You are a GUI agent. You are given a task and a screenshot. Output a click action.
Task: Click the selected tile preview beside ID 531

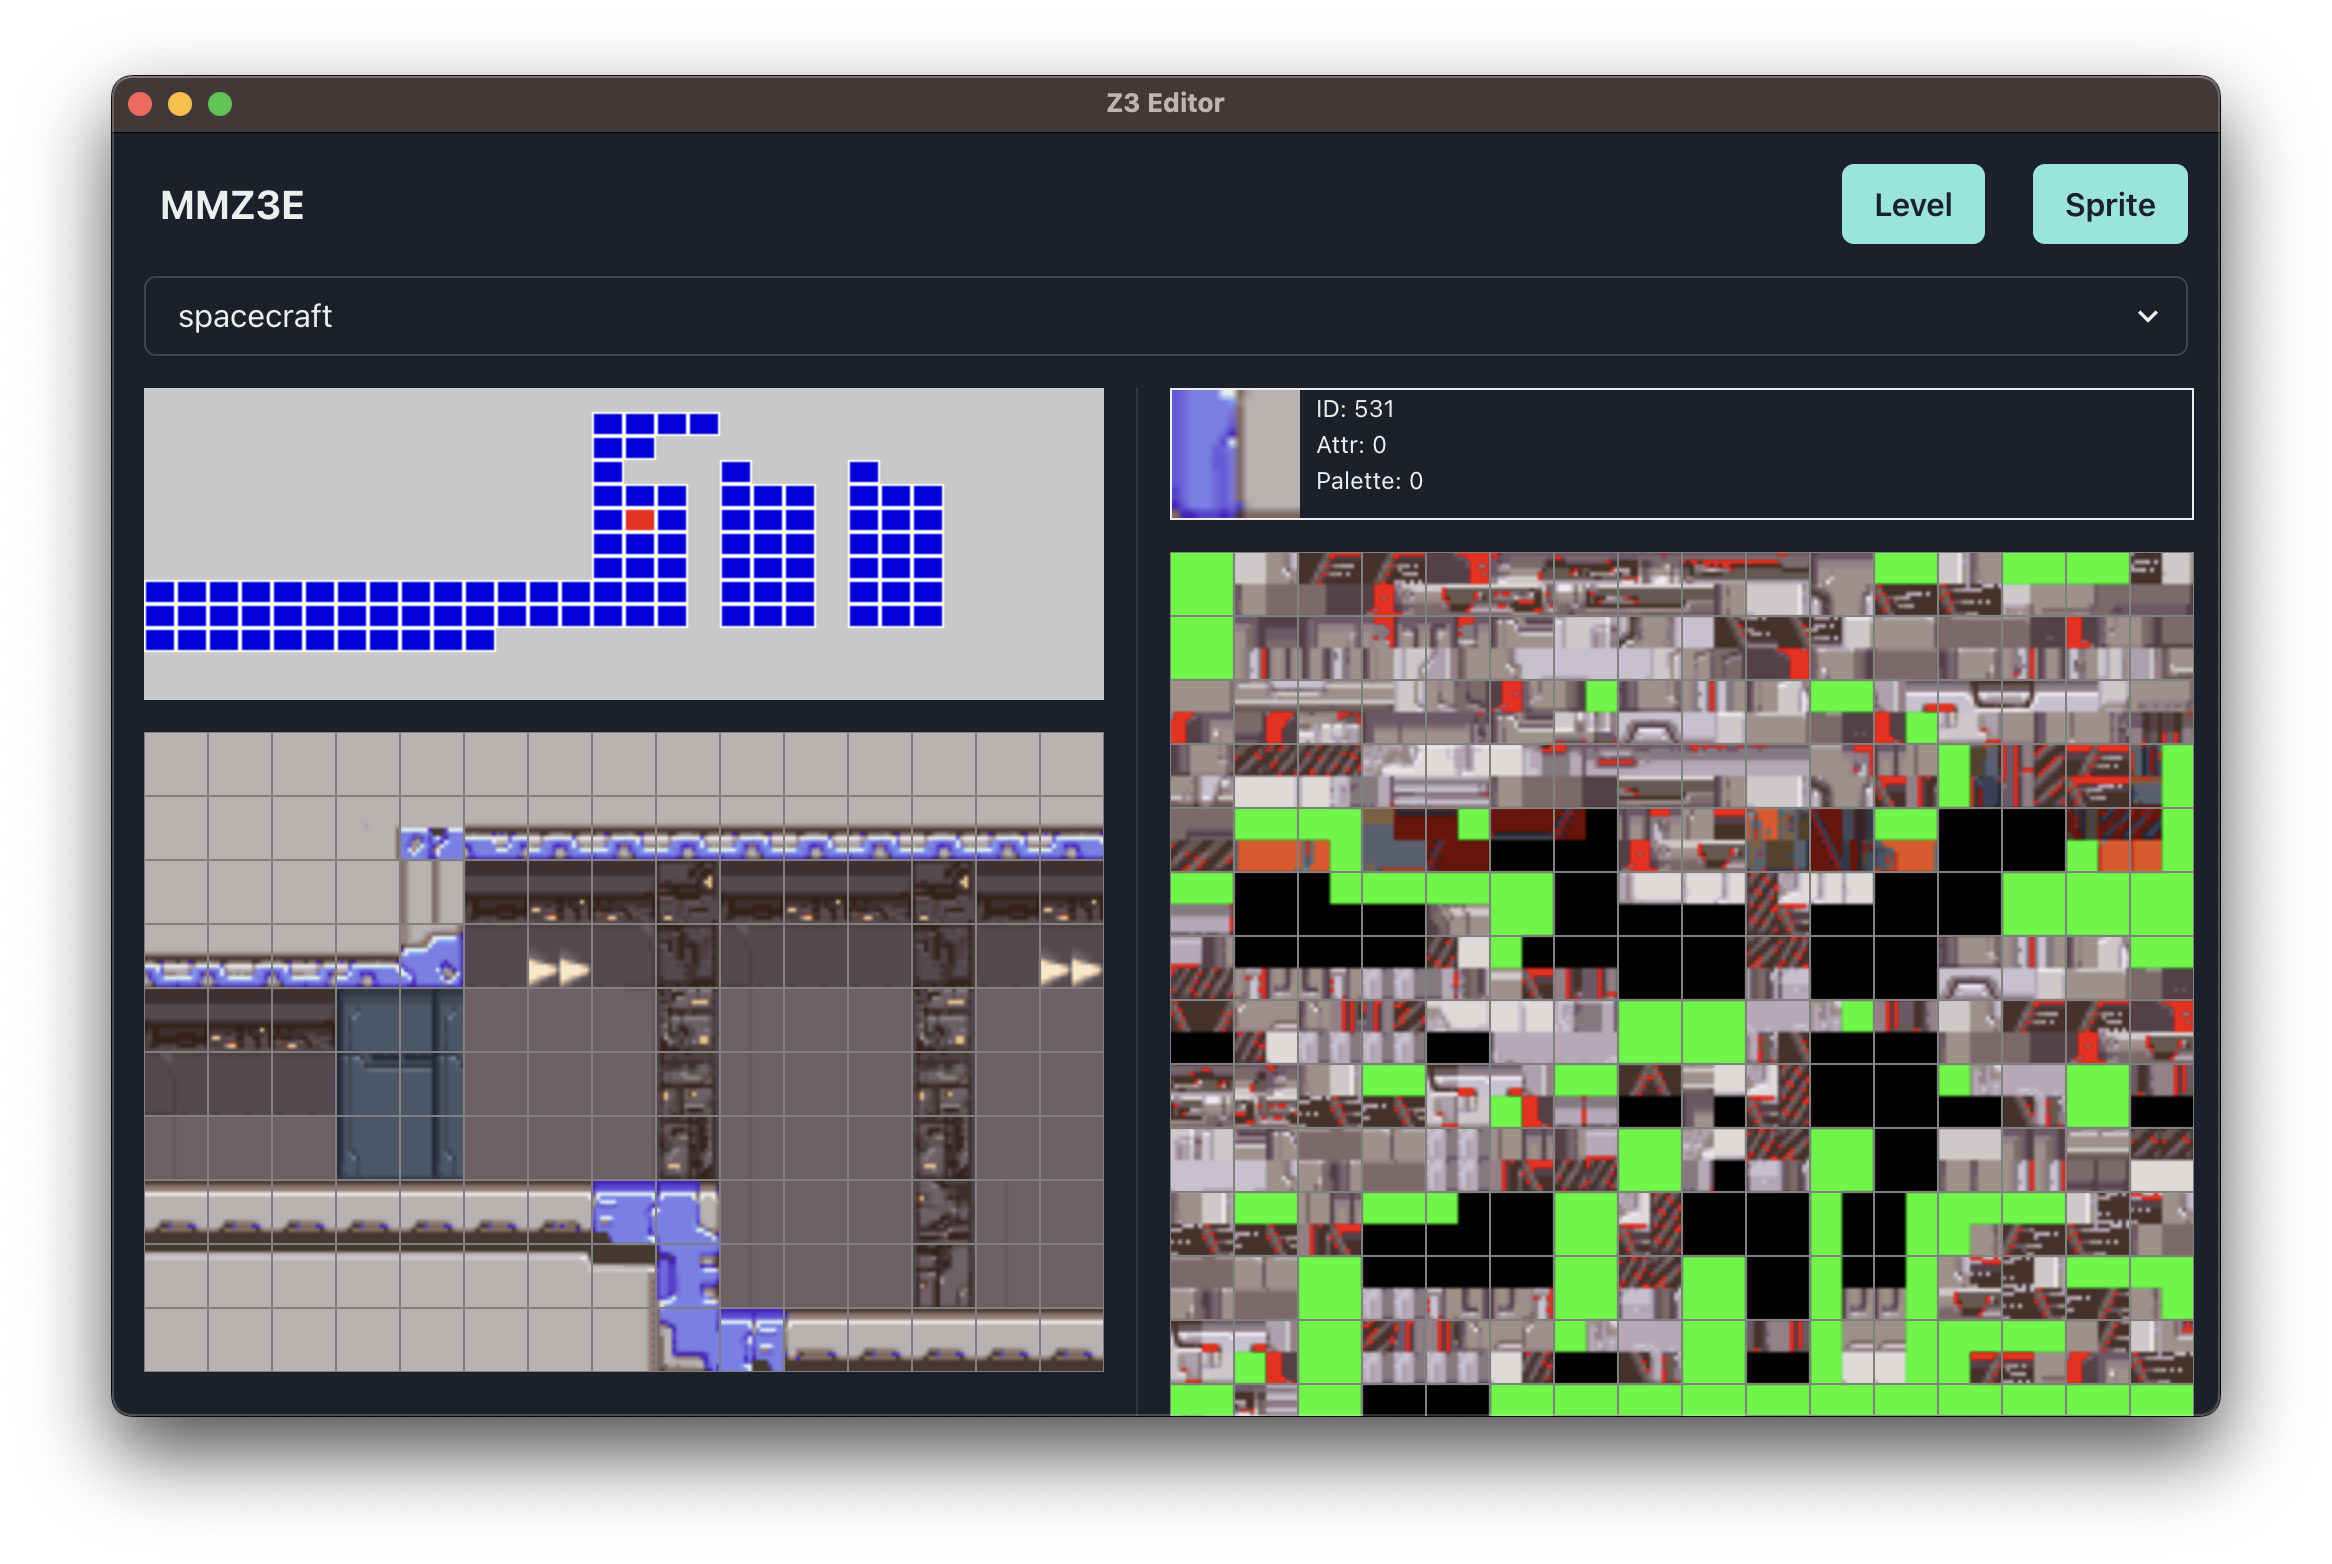pos(1235,454)
